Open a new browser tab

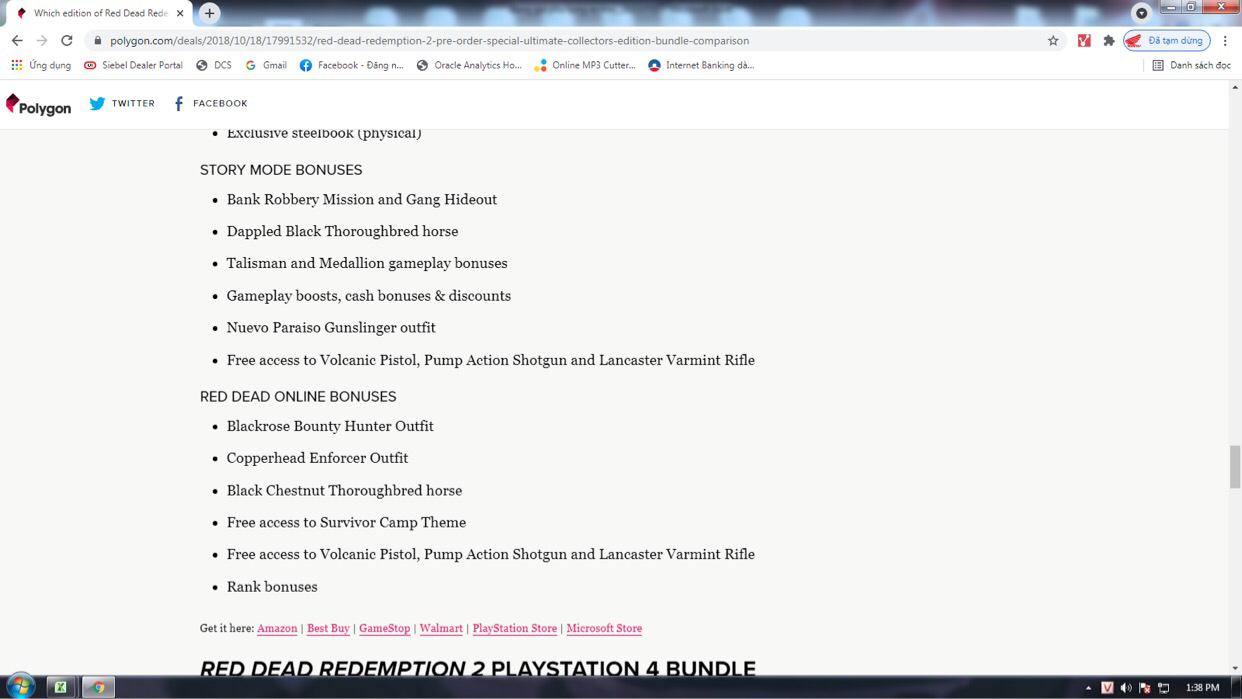tap(209, 13)
